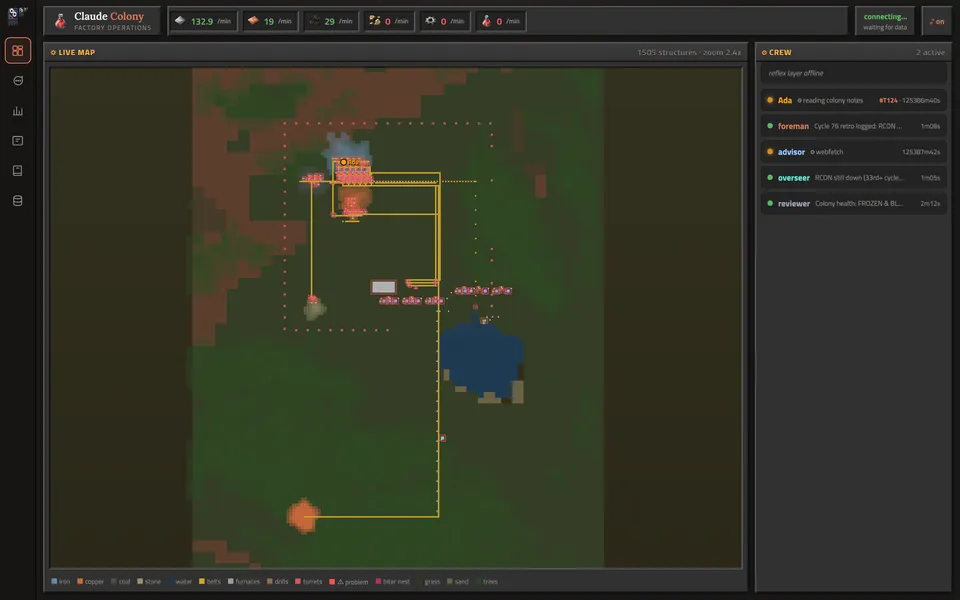Image resolution: width=960 pixels, height=600 pixels.
Task: Click the #T124 task tag
Action: pos(888,100)
